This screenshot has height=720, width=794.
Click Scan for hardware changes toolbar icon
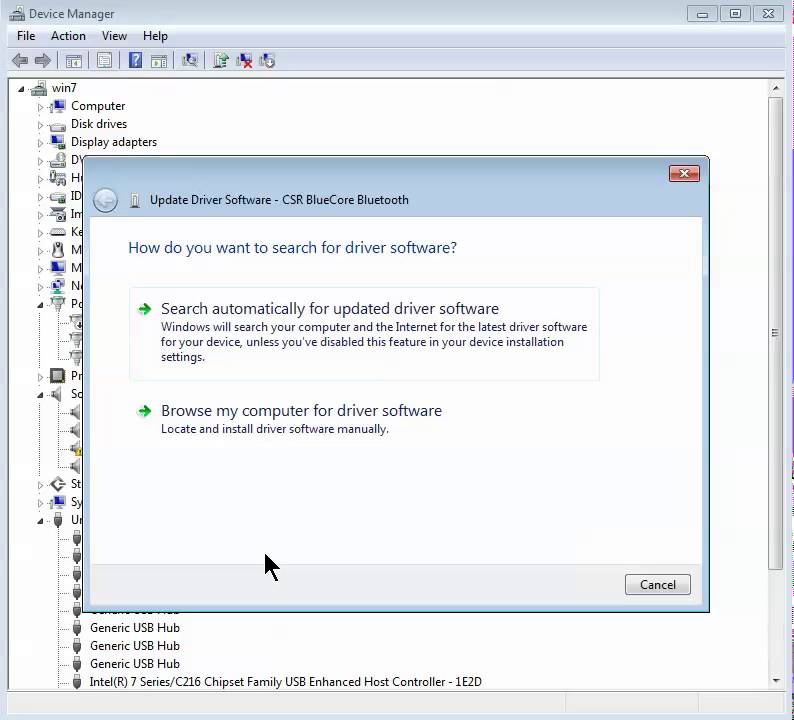190,61
